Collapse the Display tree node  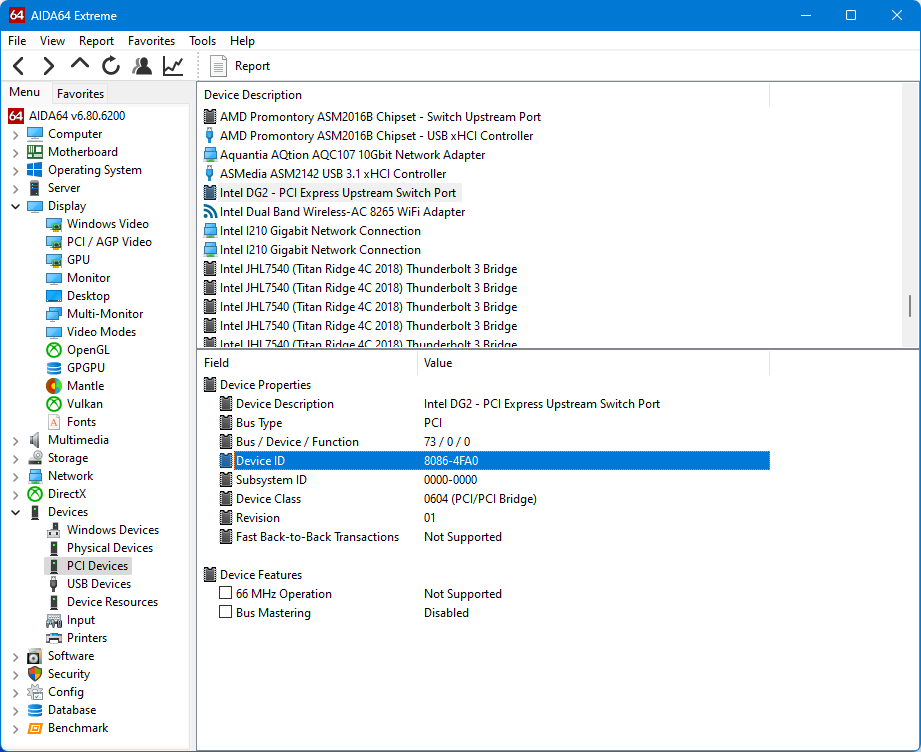(x=16, y=206)
